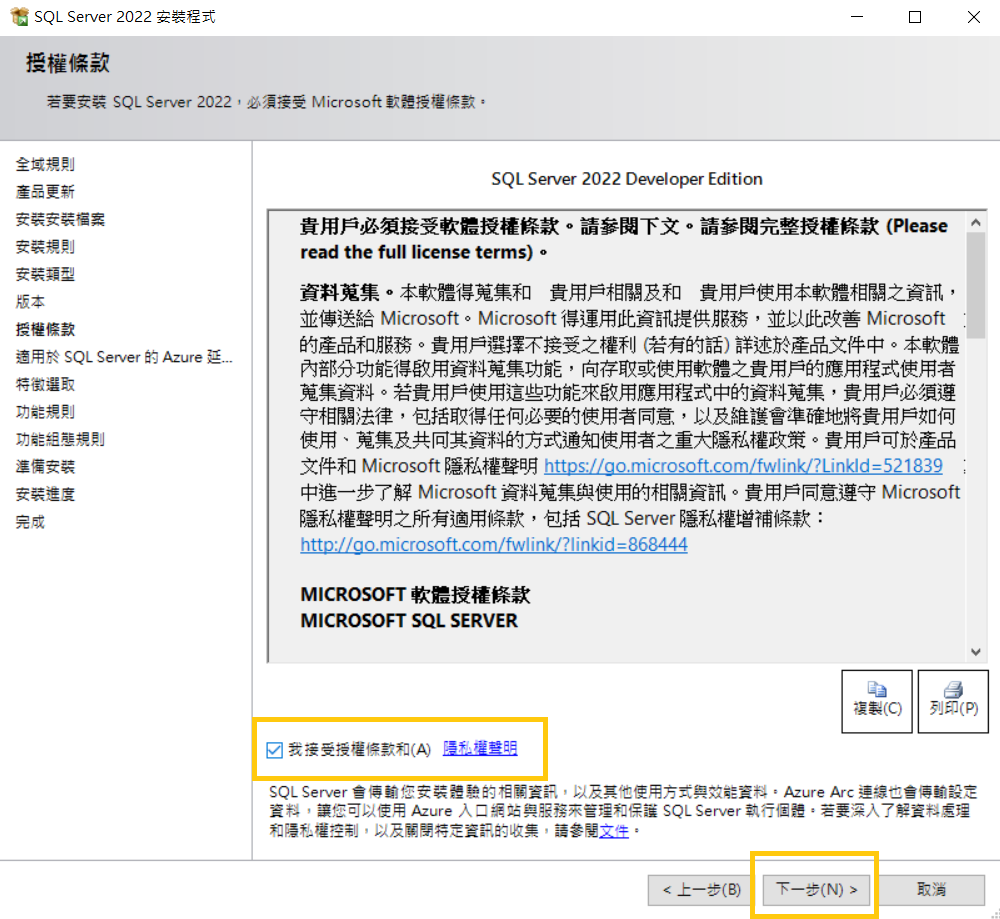This screenshot has height=919, width=1000.
Task: Open the linkid=868444 privacy supplement URL
Action: click(494, 544)
